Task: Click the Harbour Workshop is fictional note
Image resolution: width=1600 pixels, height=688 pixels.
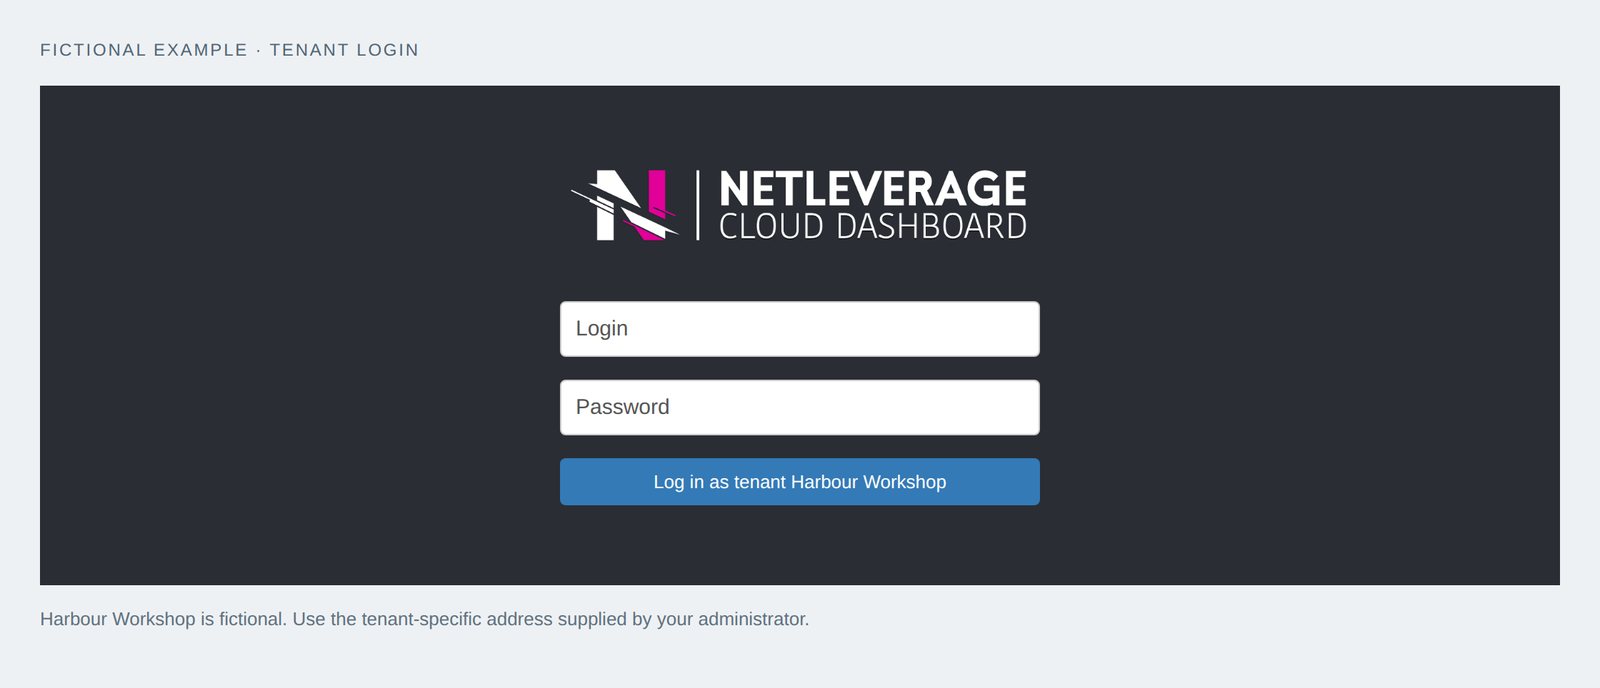Action: tap(163, 619)
